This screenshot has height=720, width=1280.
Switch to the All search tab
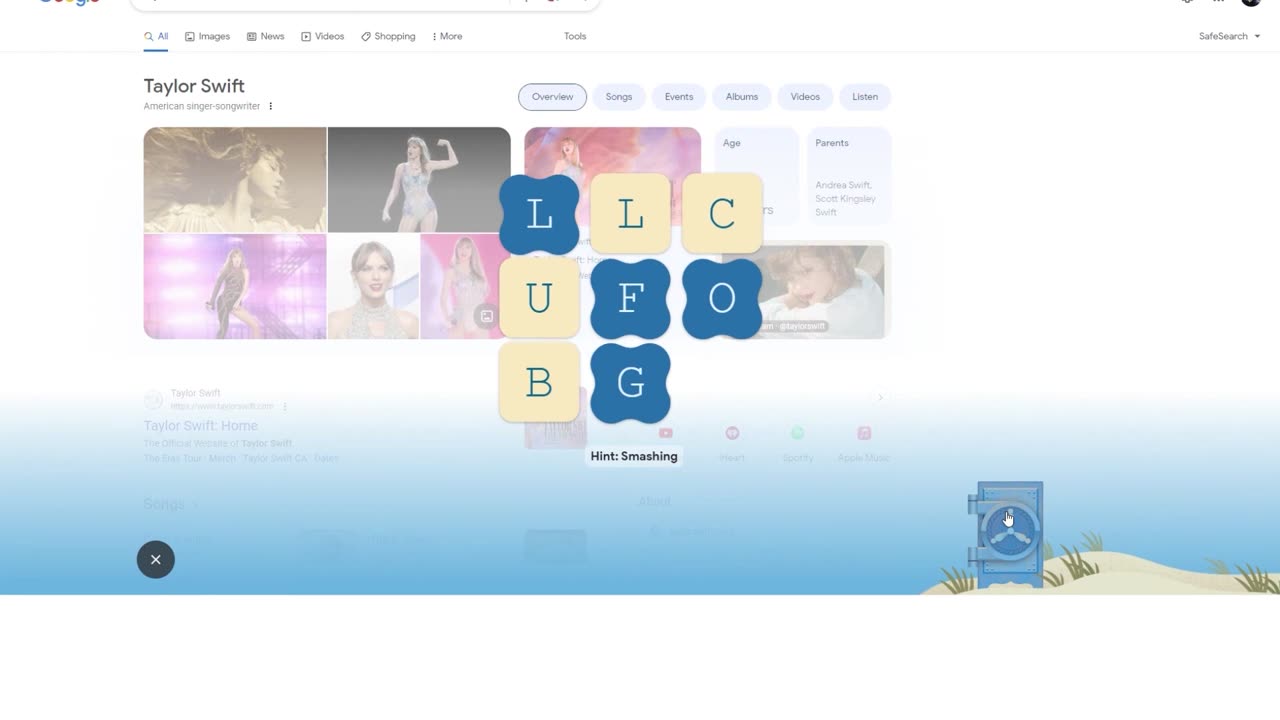click(x=156, y=36)
